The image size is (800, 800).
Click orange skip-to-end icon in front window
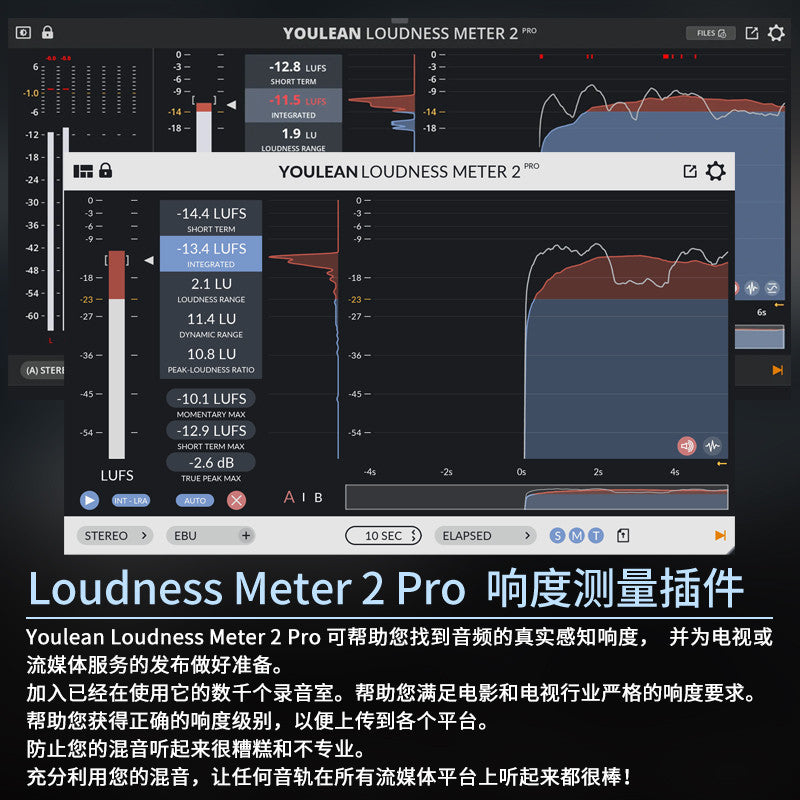click(720, 536)
